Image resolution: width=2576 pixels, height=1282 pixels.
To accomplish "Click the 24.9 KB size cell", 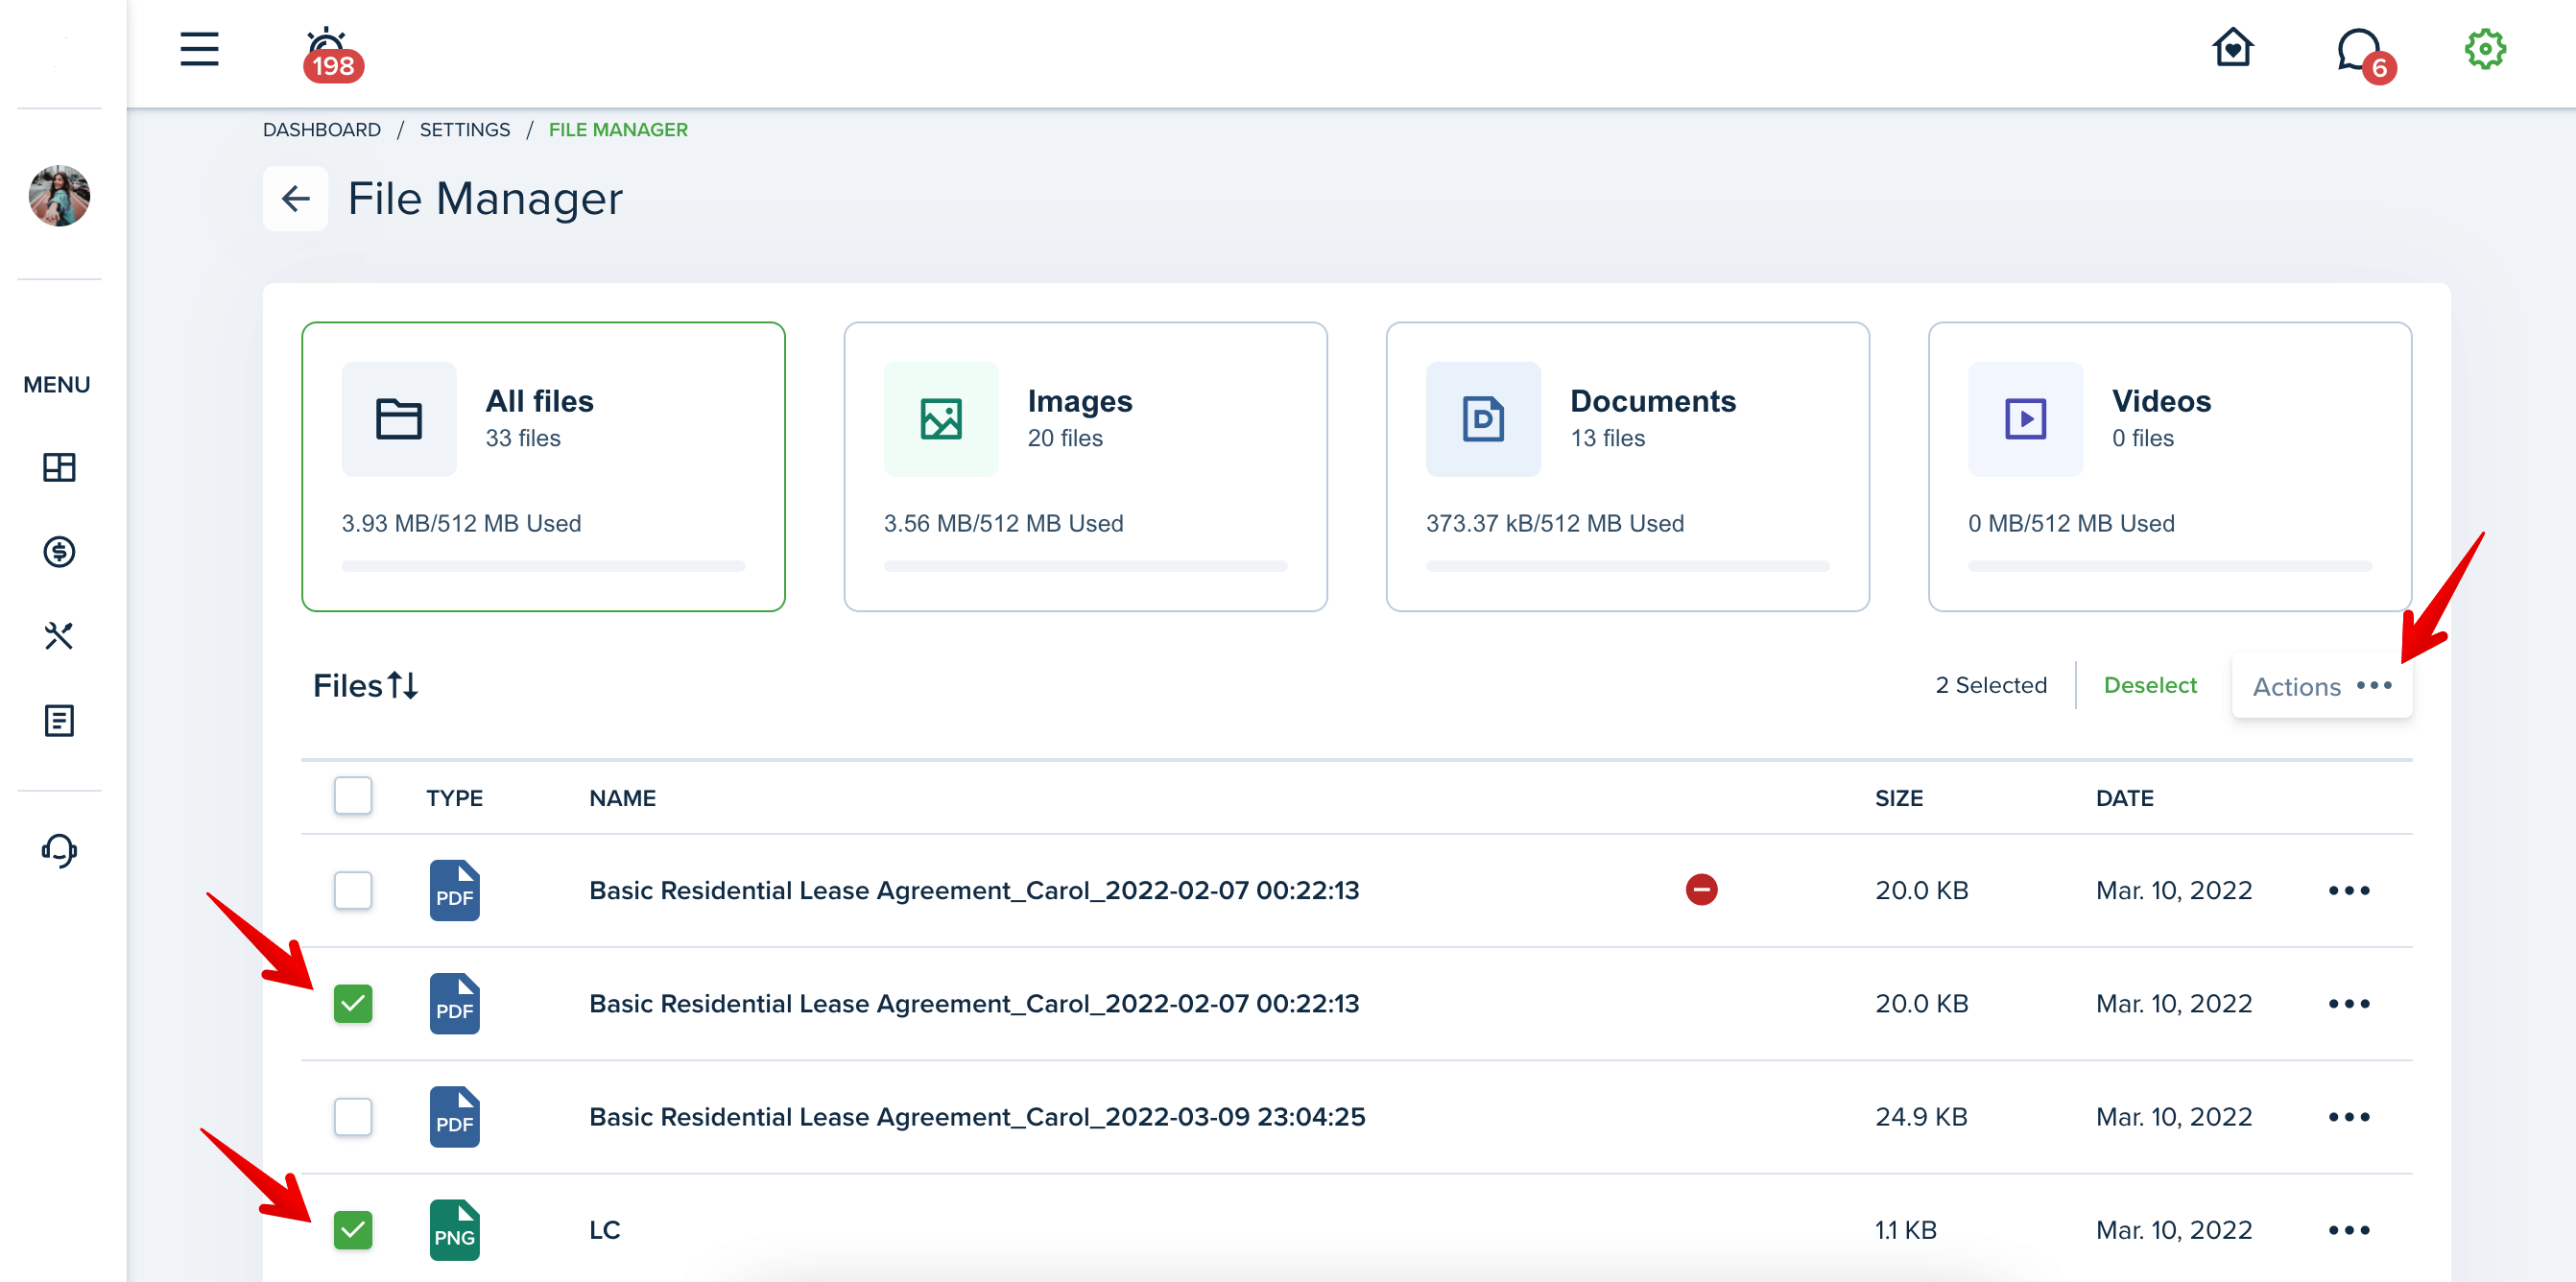I will [x=1921, y=1116].
